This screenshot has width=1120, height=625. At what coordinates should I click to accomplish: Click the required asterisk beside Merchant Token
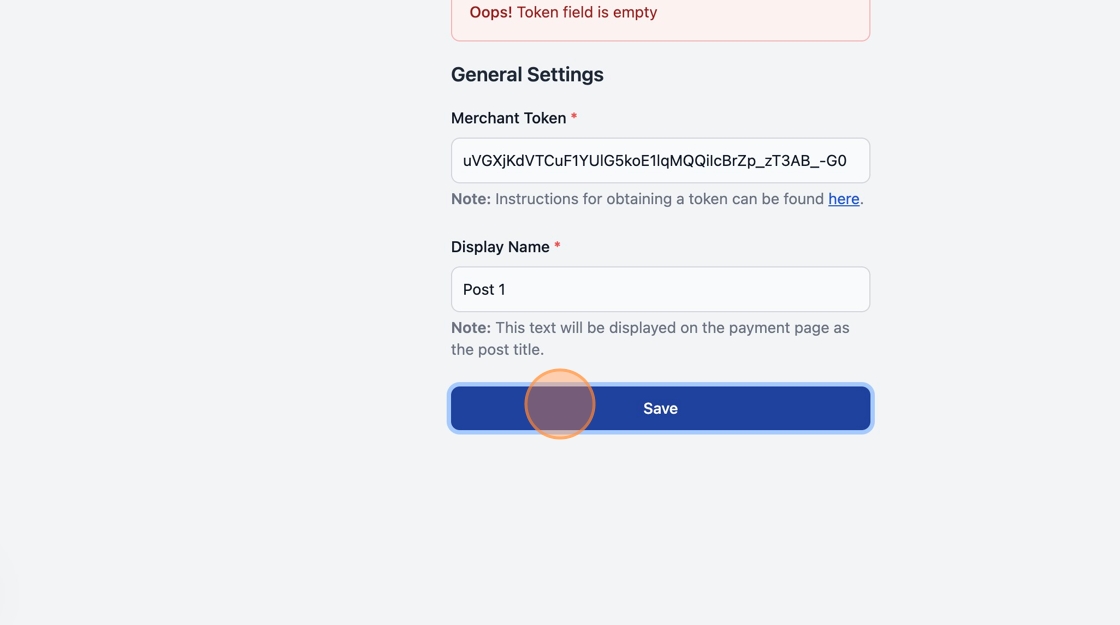point(574,118)
